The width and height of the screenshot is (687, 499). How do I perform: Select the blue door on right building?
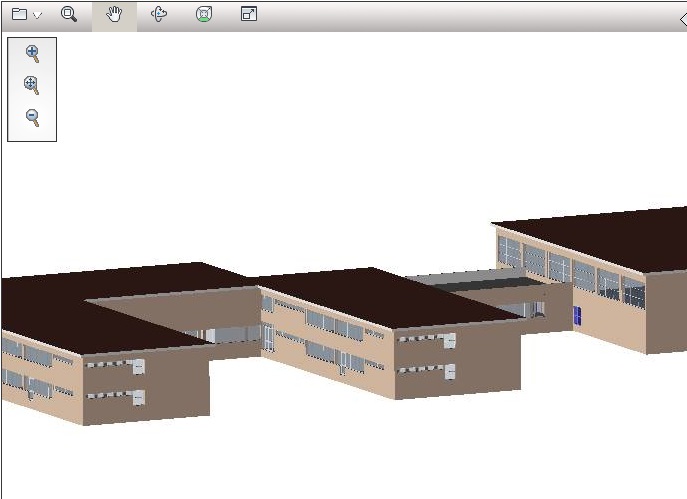pos(577,316)
